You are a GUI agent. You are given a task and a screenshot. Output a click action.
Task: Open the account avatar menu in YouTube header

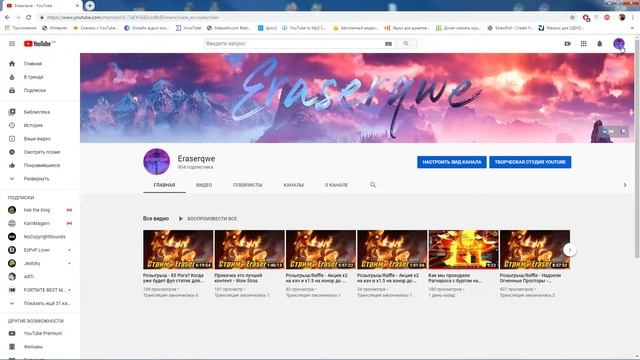(x=619, y=44)
